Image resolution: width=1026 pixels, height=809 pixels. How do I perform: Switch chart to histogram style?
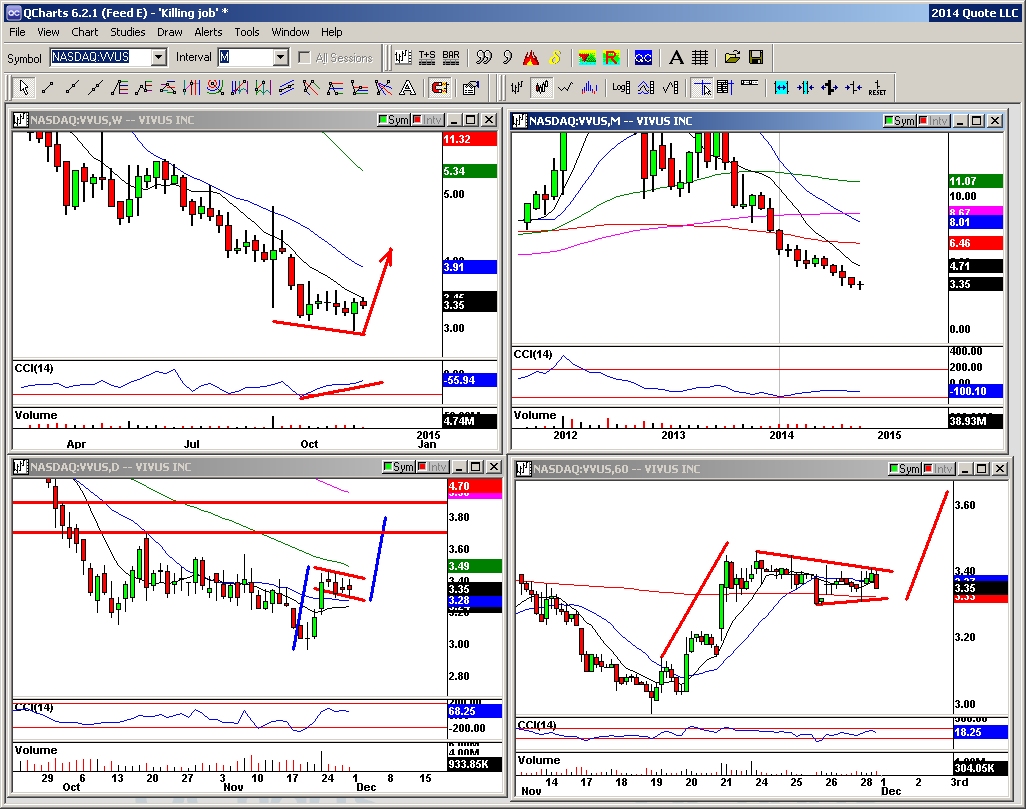pyautogui.click(x=590, y=87)
